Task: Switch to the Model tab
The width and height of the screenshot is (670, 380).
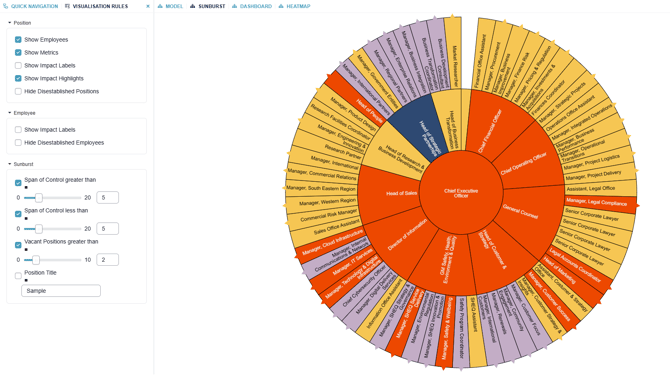Action: [x=170, y=6]
